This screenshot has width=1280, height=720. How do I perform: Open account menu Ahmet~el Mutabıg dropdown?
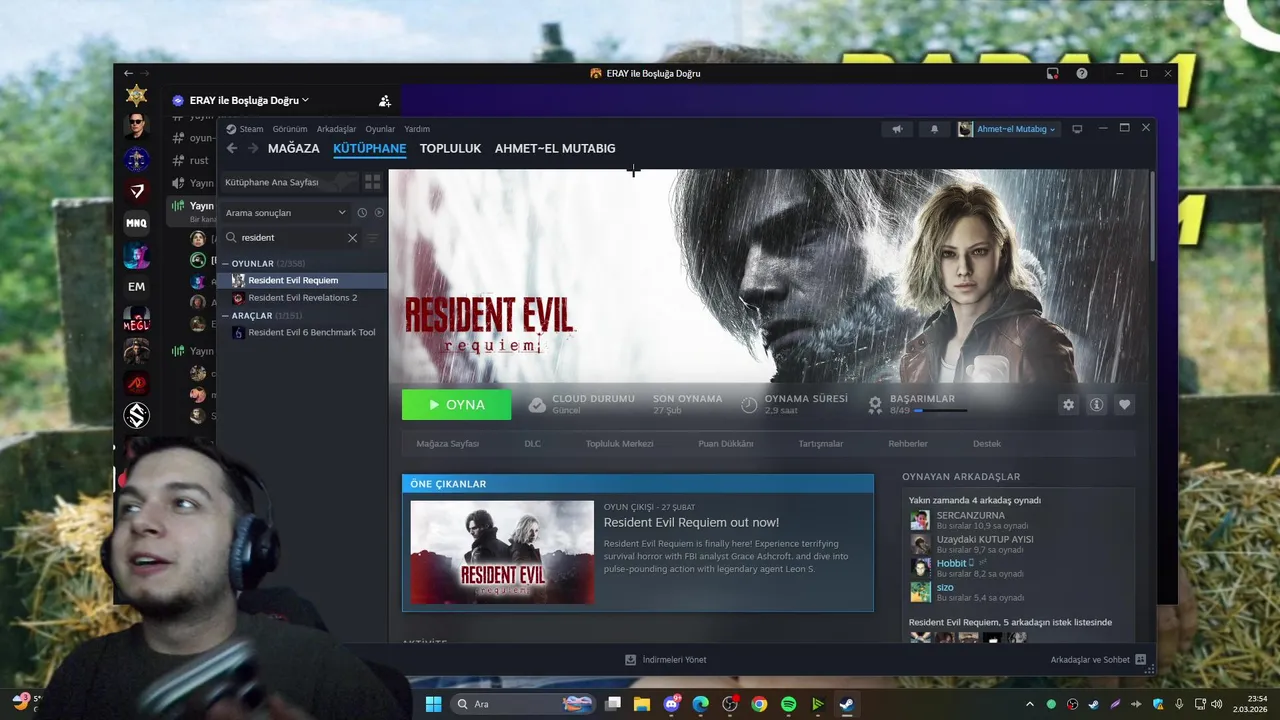1007,129
